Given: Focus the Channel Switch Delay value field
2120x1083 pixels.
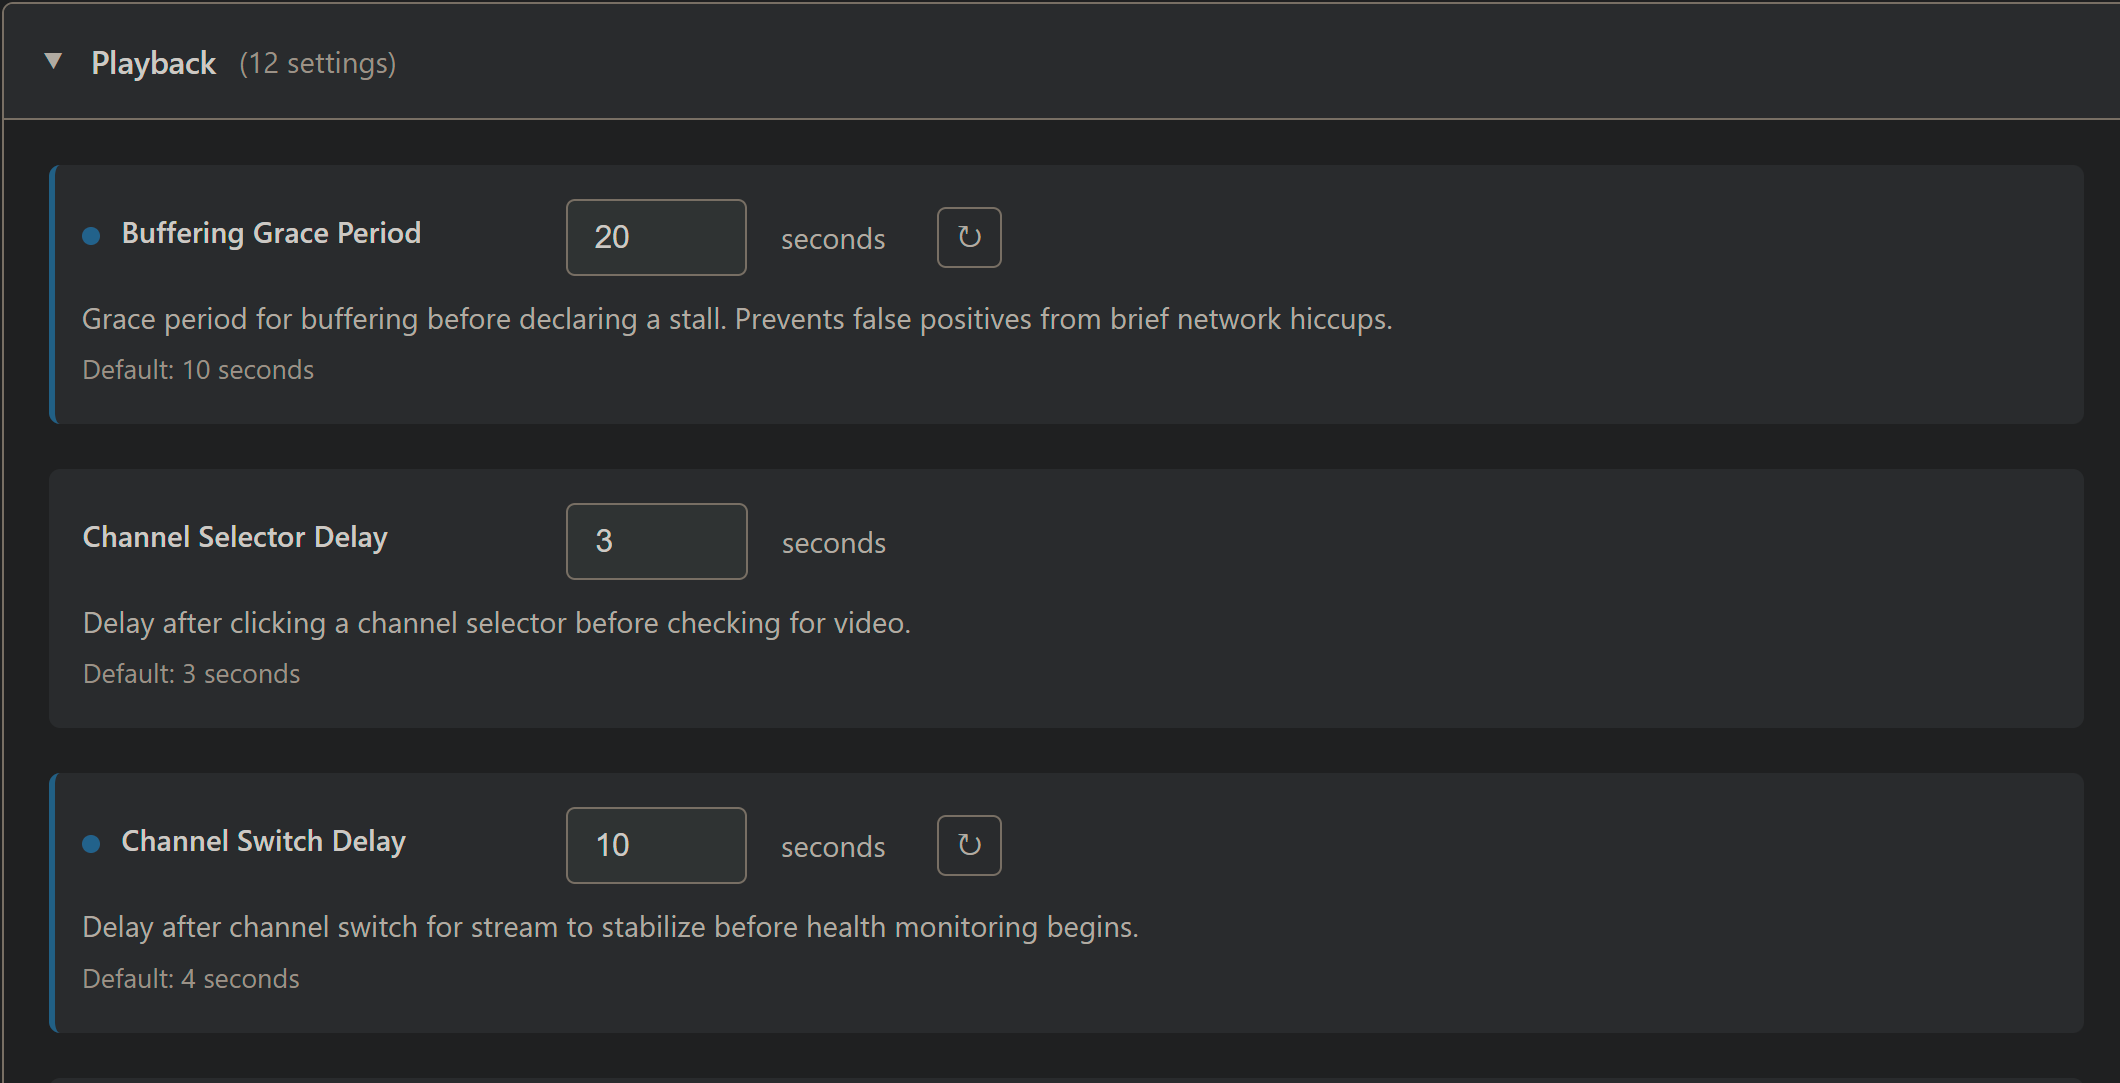Looking at the screenshot, I should tap(655, 846).
